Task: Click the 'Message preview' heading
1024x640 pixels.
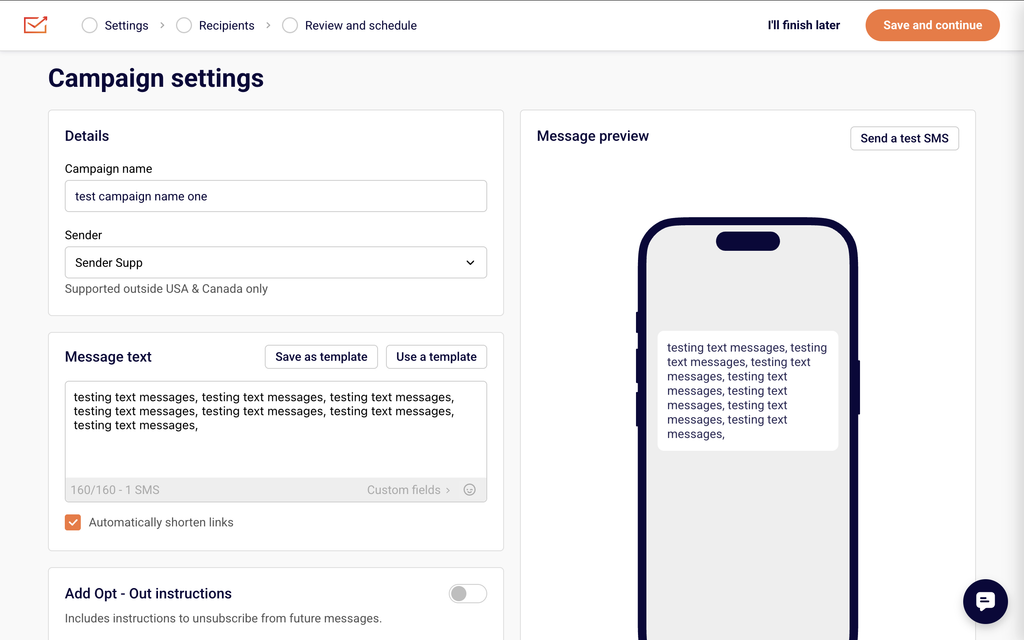Action: point(593,136)
